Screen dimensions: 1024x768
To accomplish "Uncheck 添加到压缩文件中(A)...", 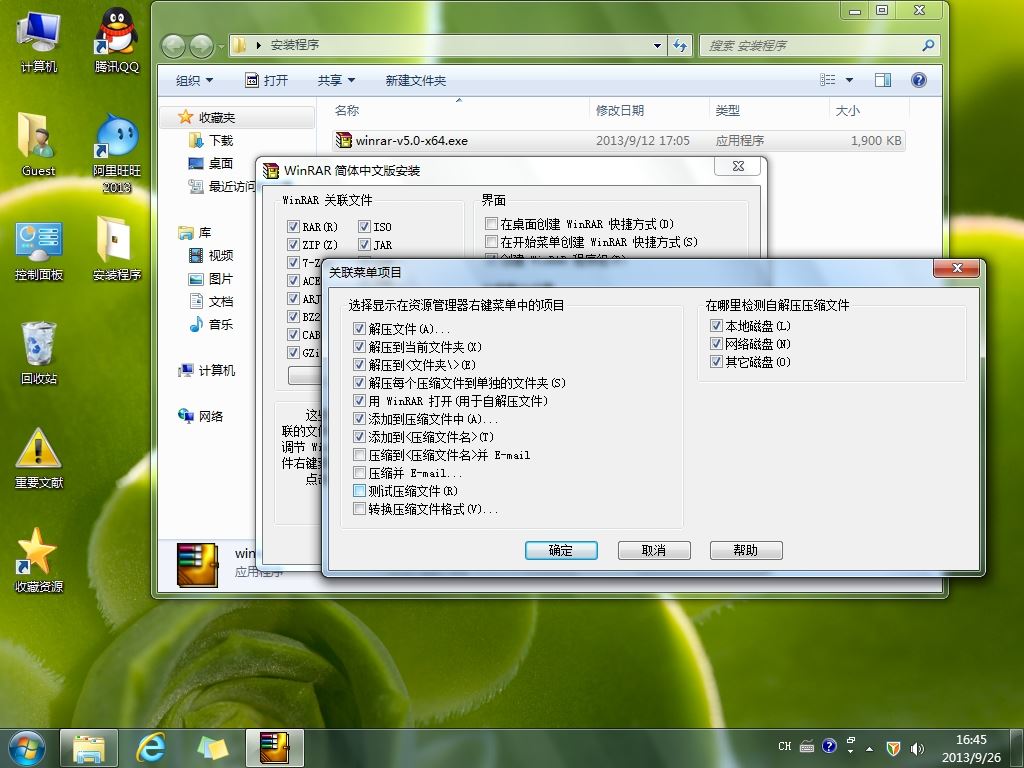I will (359, 419).
